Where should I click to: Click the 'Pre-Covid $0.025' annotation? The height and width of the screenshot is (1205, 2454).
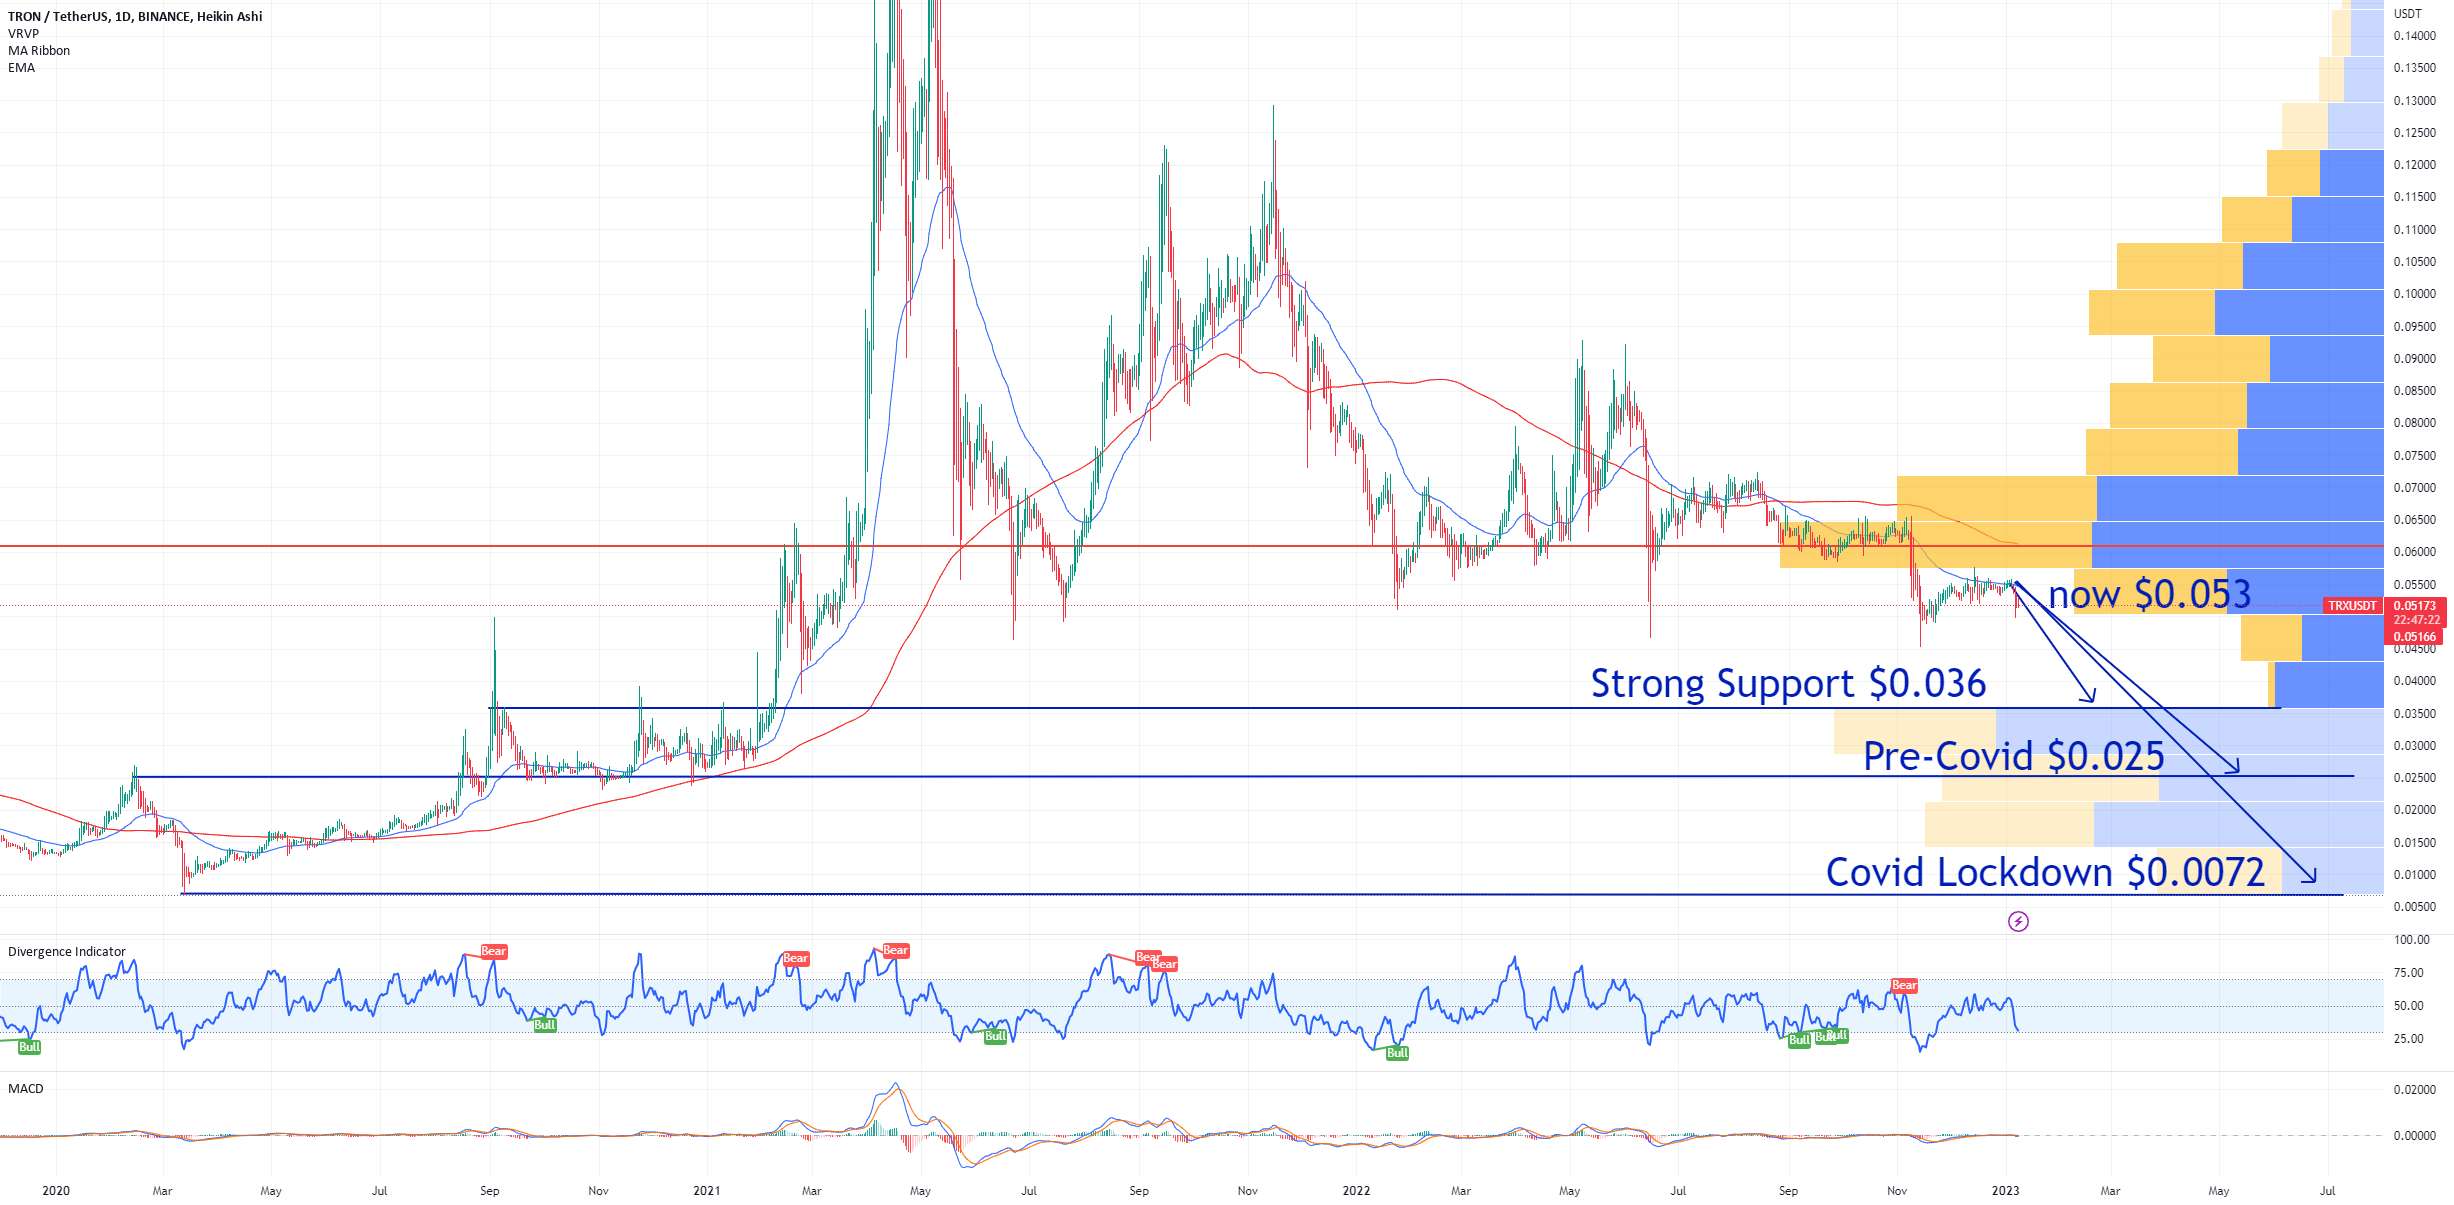[2013, 756]
